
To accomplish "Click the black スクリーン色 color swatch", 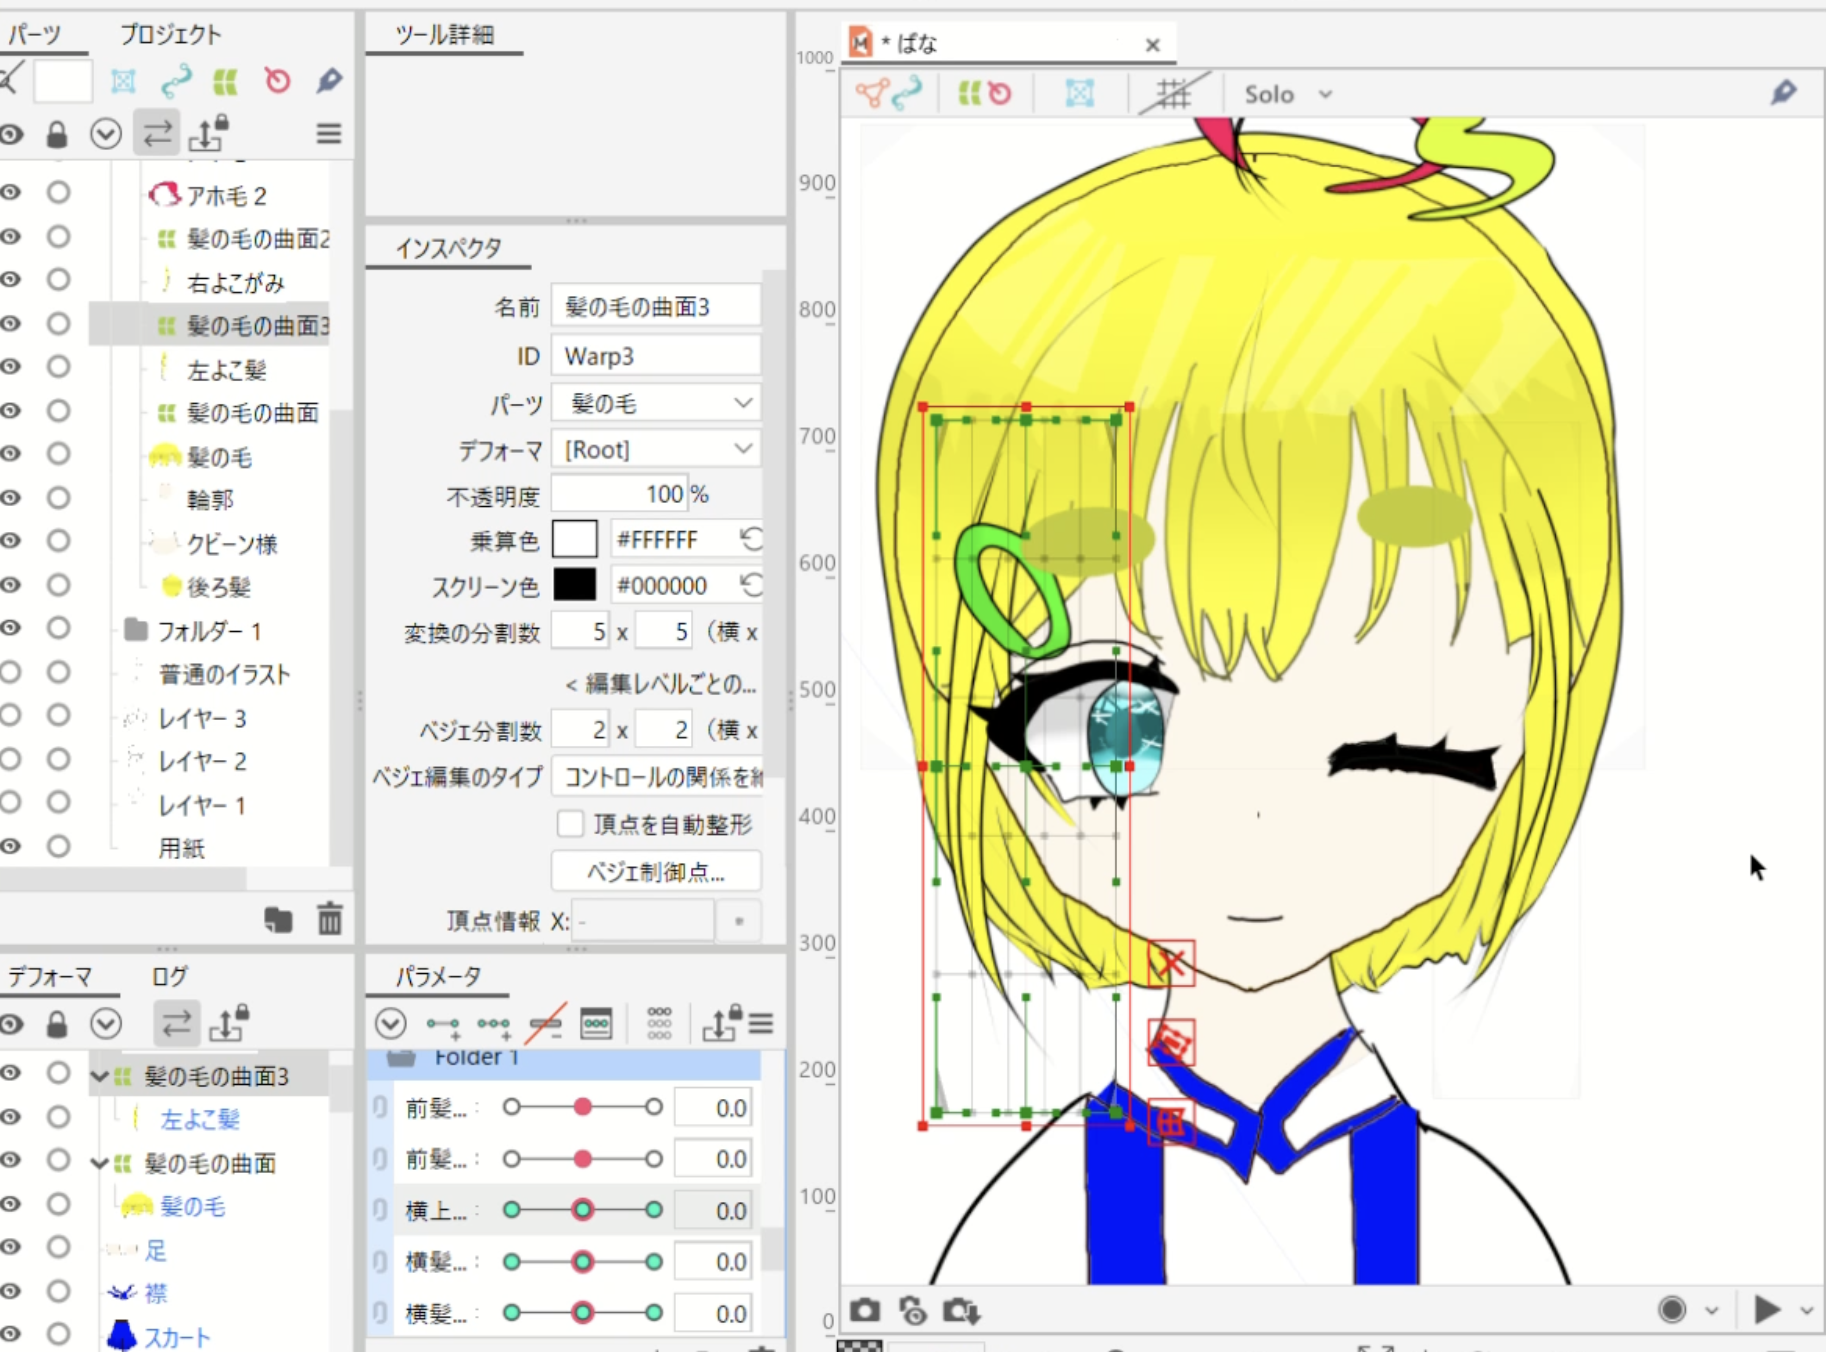I will 575,585.
